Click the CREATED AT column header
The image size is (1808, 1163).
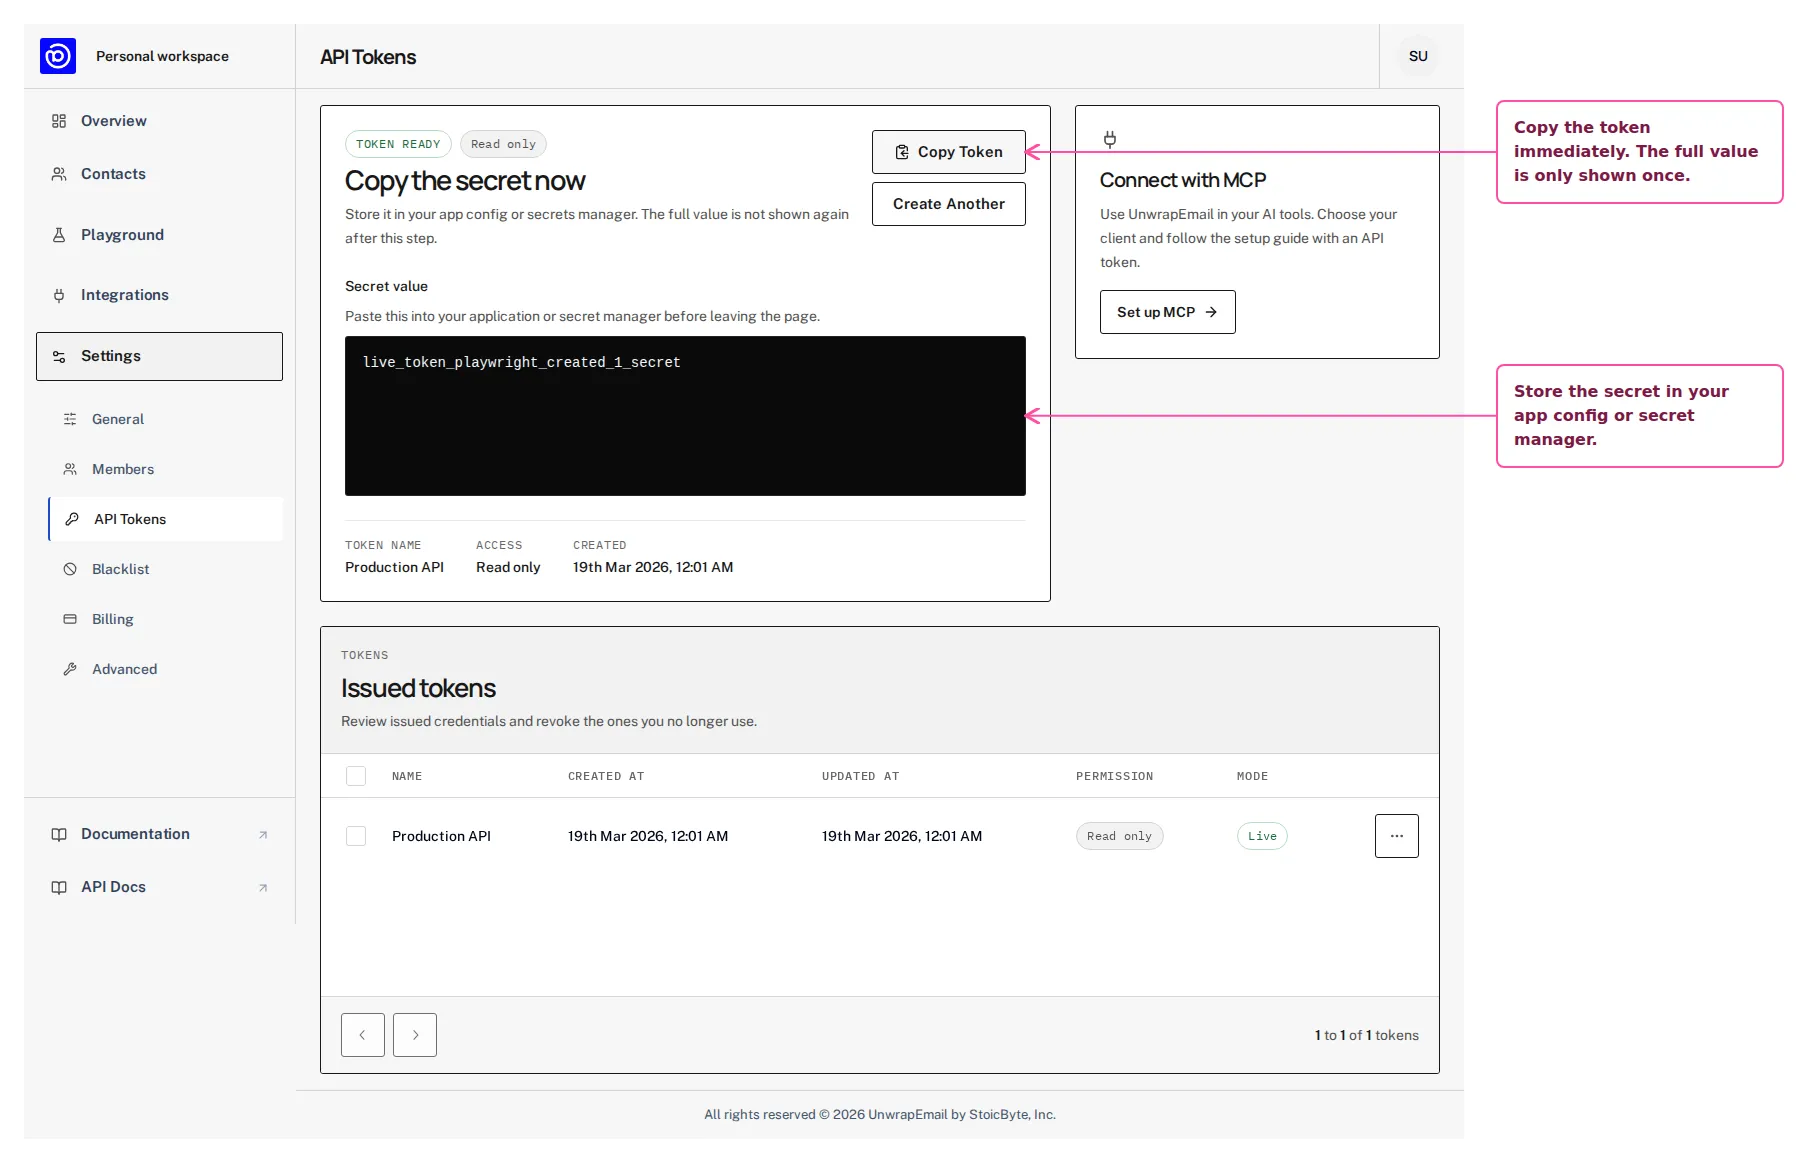(606, 776)
